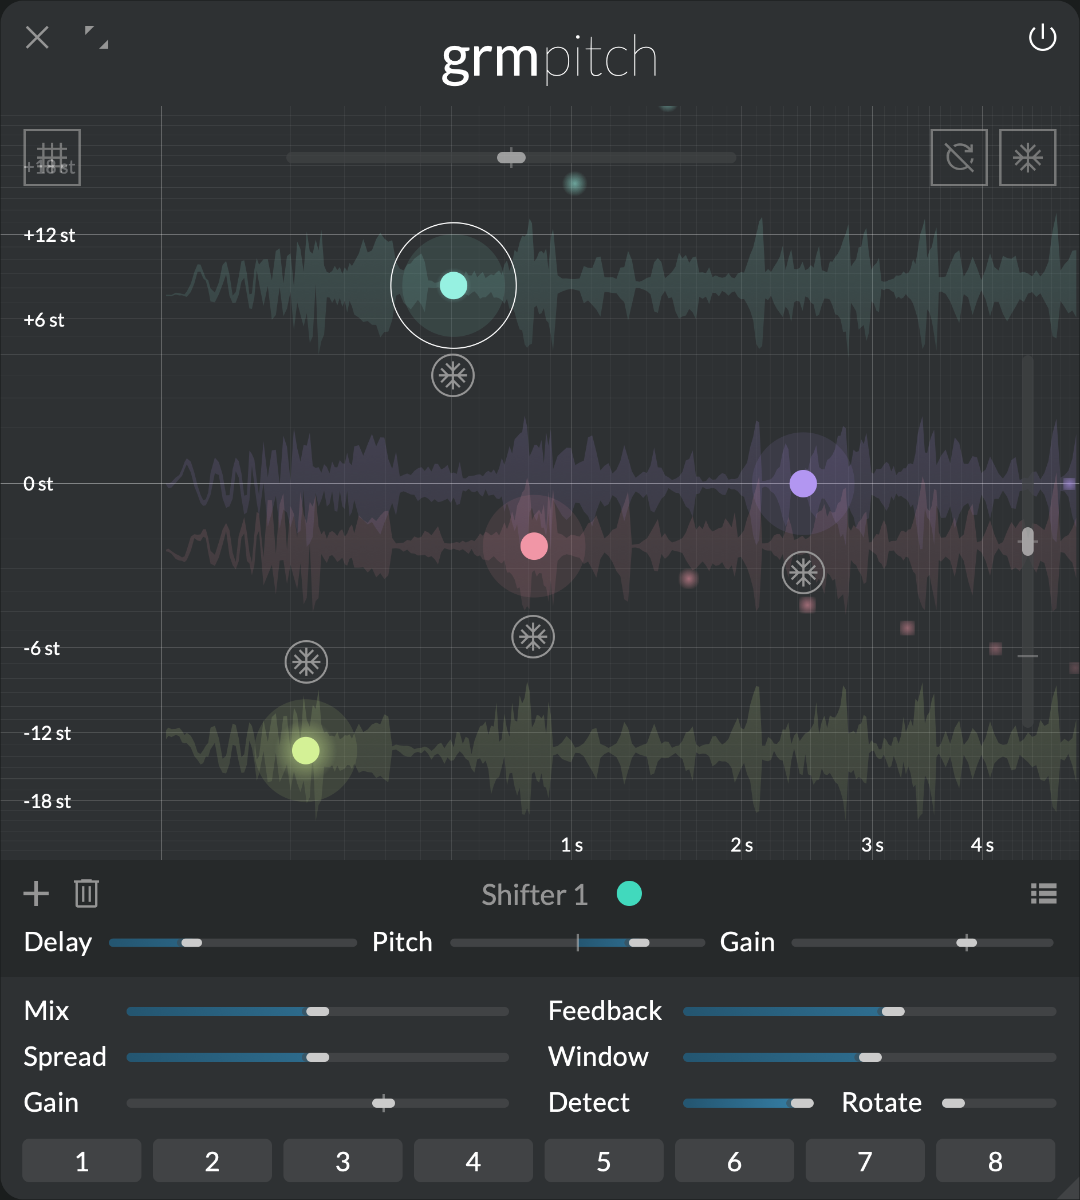1080x1200 pixels.
Task: Toggle the grid snap icon
Action: [x=52, y=158]
